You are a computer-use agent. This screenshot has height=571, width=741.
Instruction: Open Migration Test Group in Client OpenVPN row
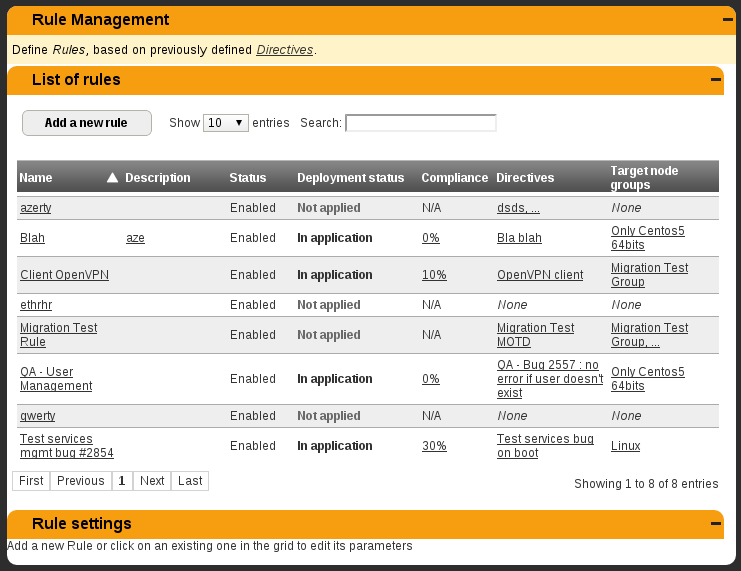pos(649,275)
